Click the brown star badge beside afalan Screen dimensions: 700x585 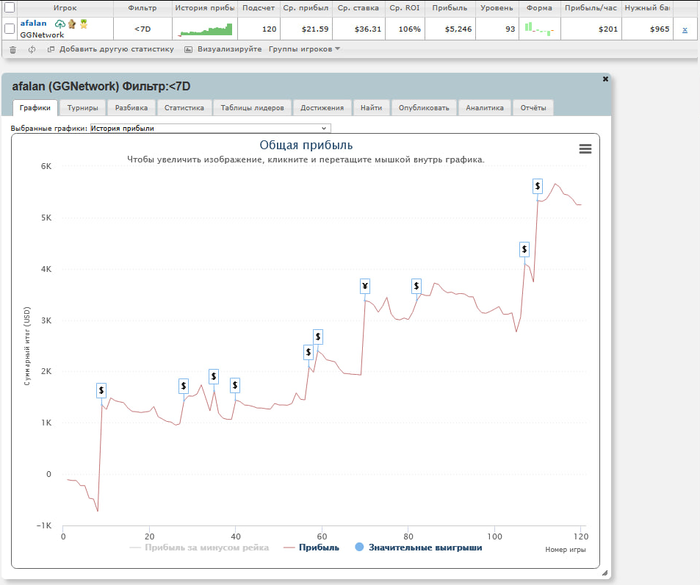[x=72, y=24]
